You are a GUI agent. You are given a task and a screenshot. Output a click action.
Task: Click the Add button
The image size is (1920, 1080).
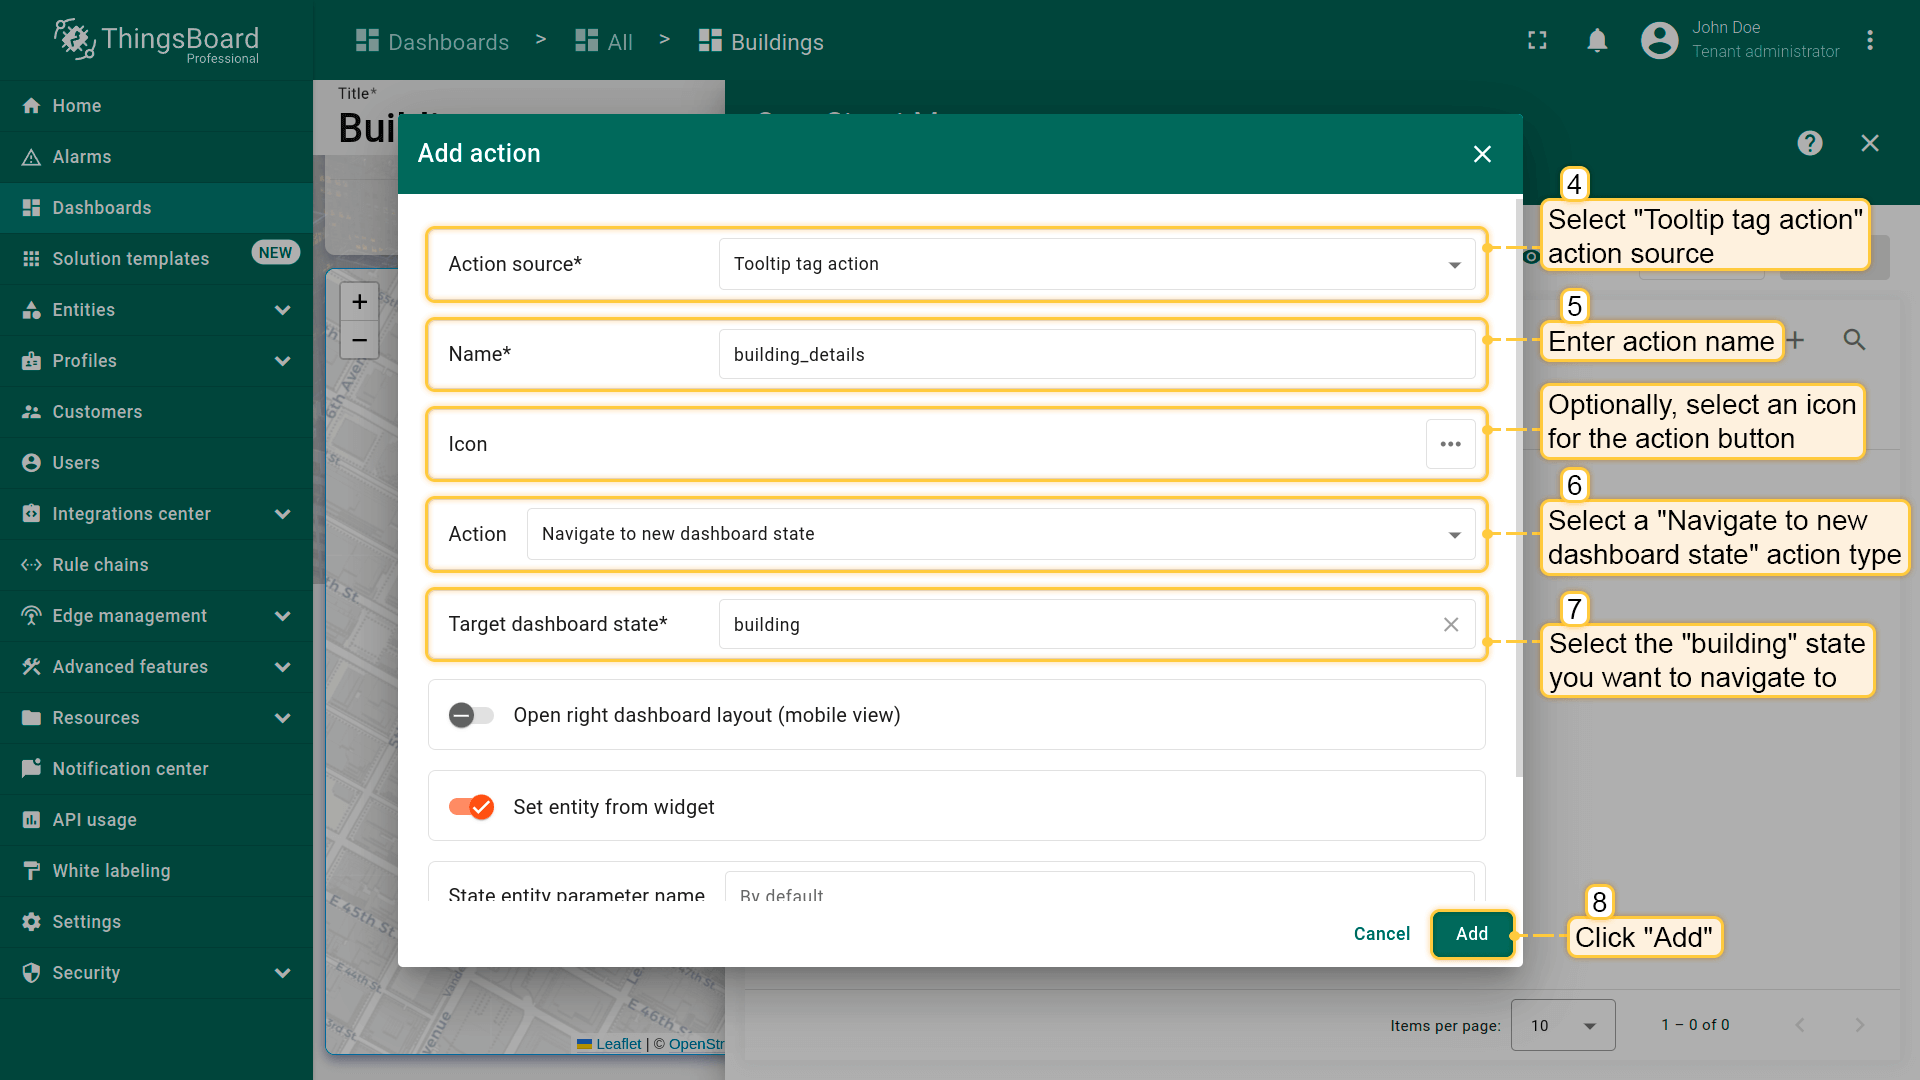pos(1471,934)
